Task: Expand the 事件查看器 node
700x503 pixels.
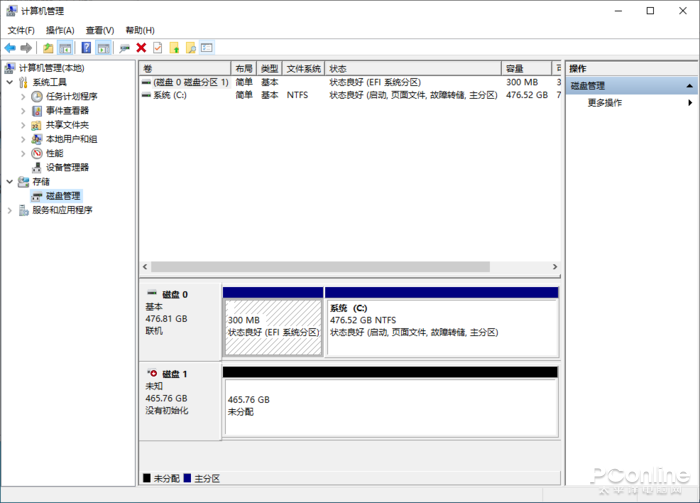Action: pyautogui.click(x=23, y=111)
